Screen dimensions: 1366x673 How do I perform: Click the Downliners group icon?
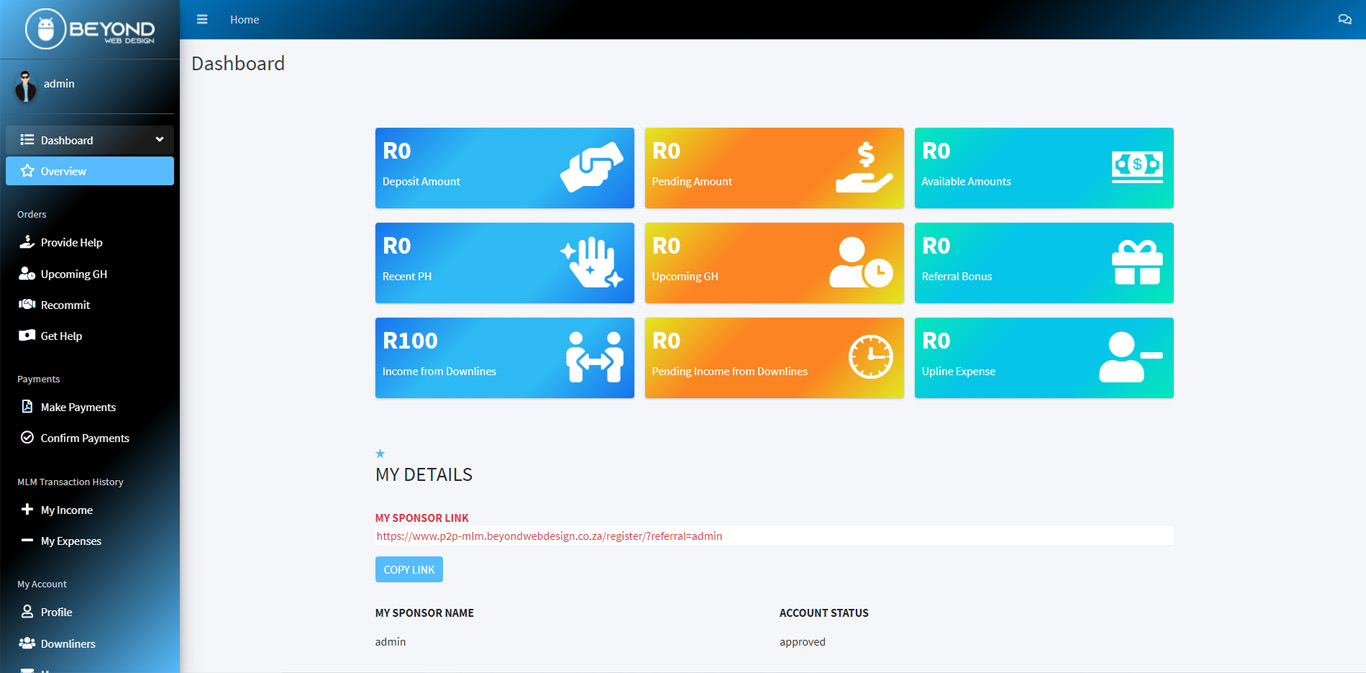coord(27,644)
